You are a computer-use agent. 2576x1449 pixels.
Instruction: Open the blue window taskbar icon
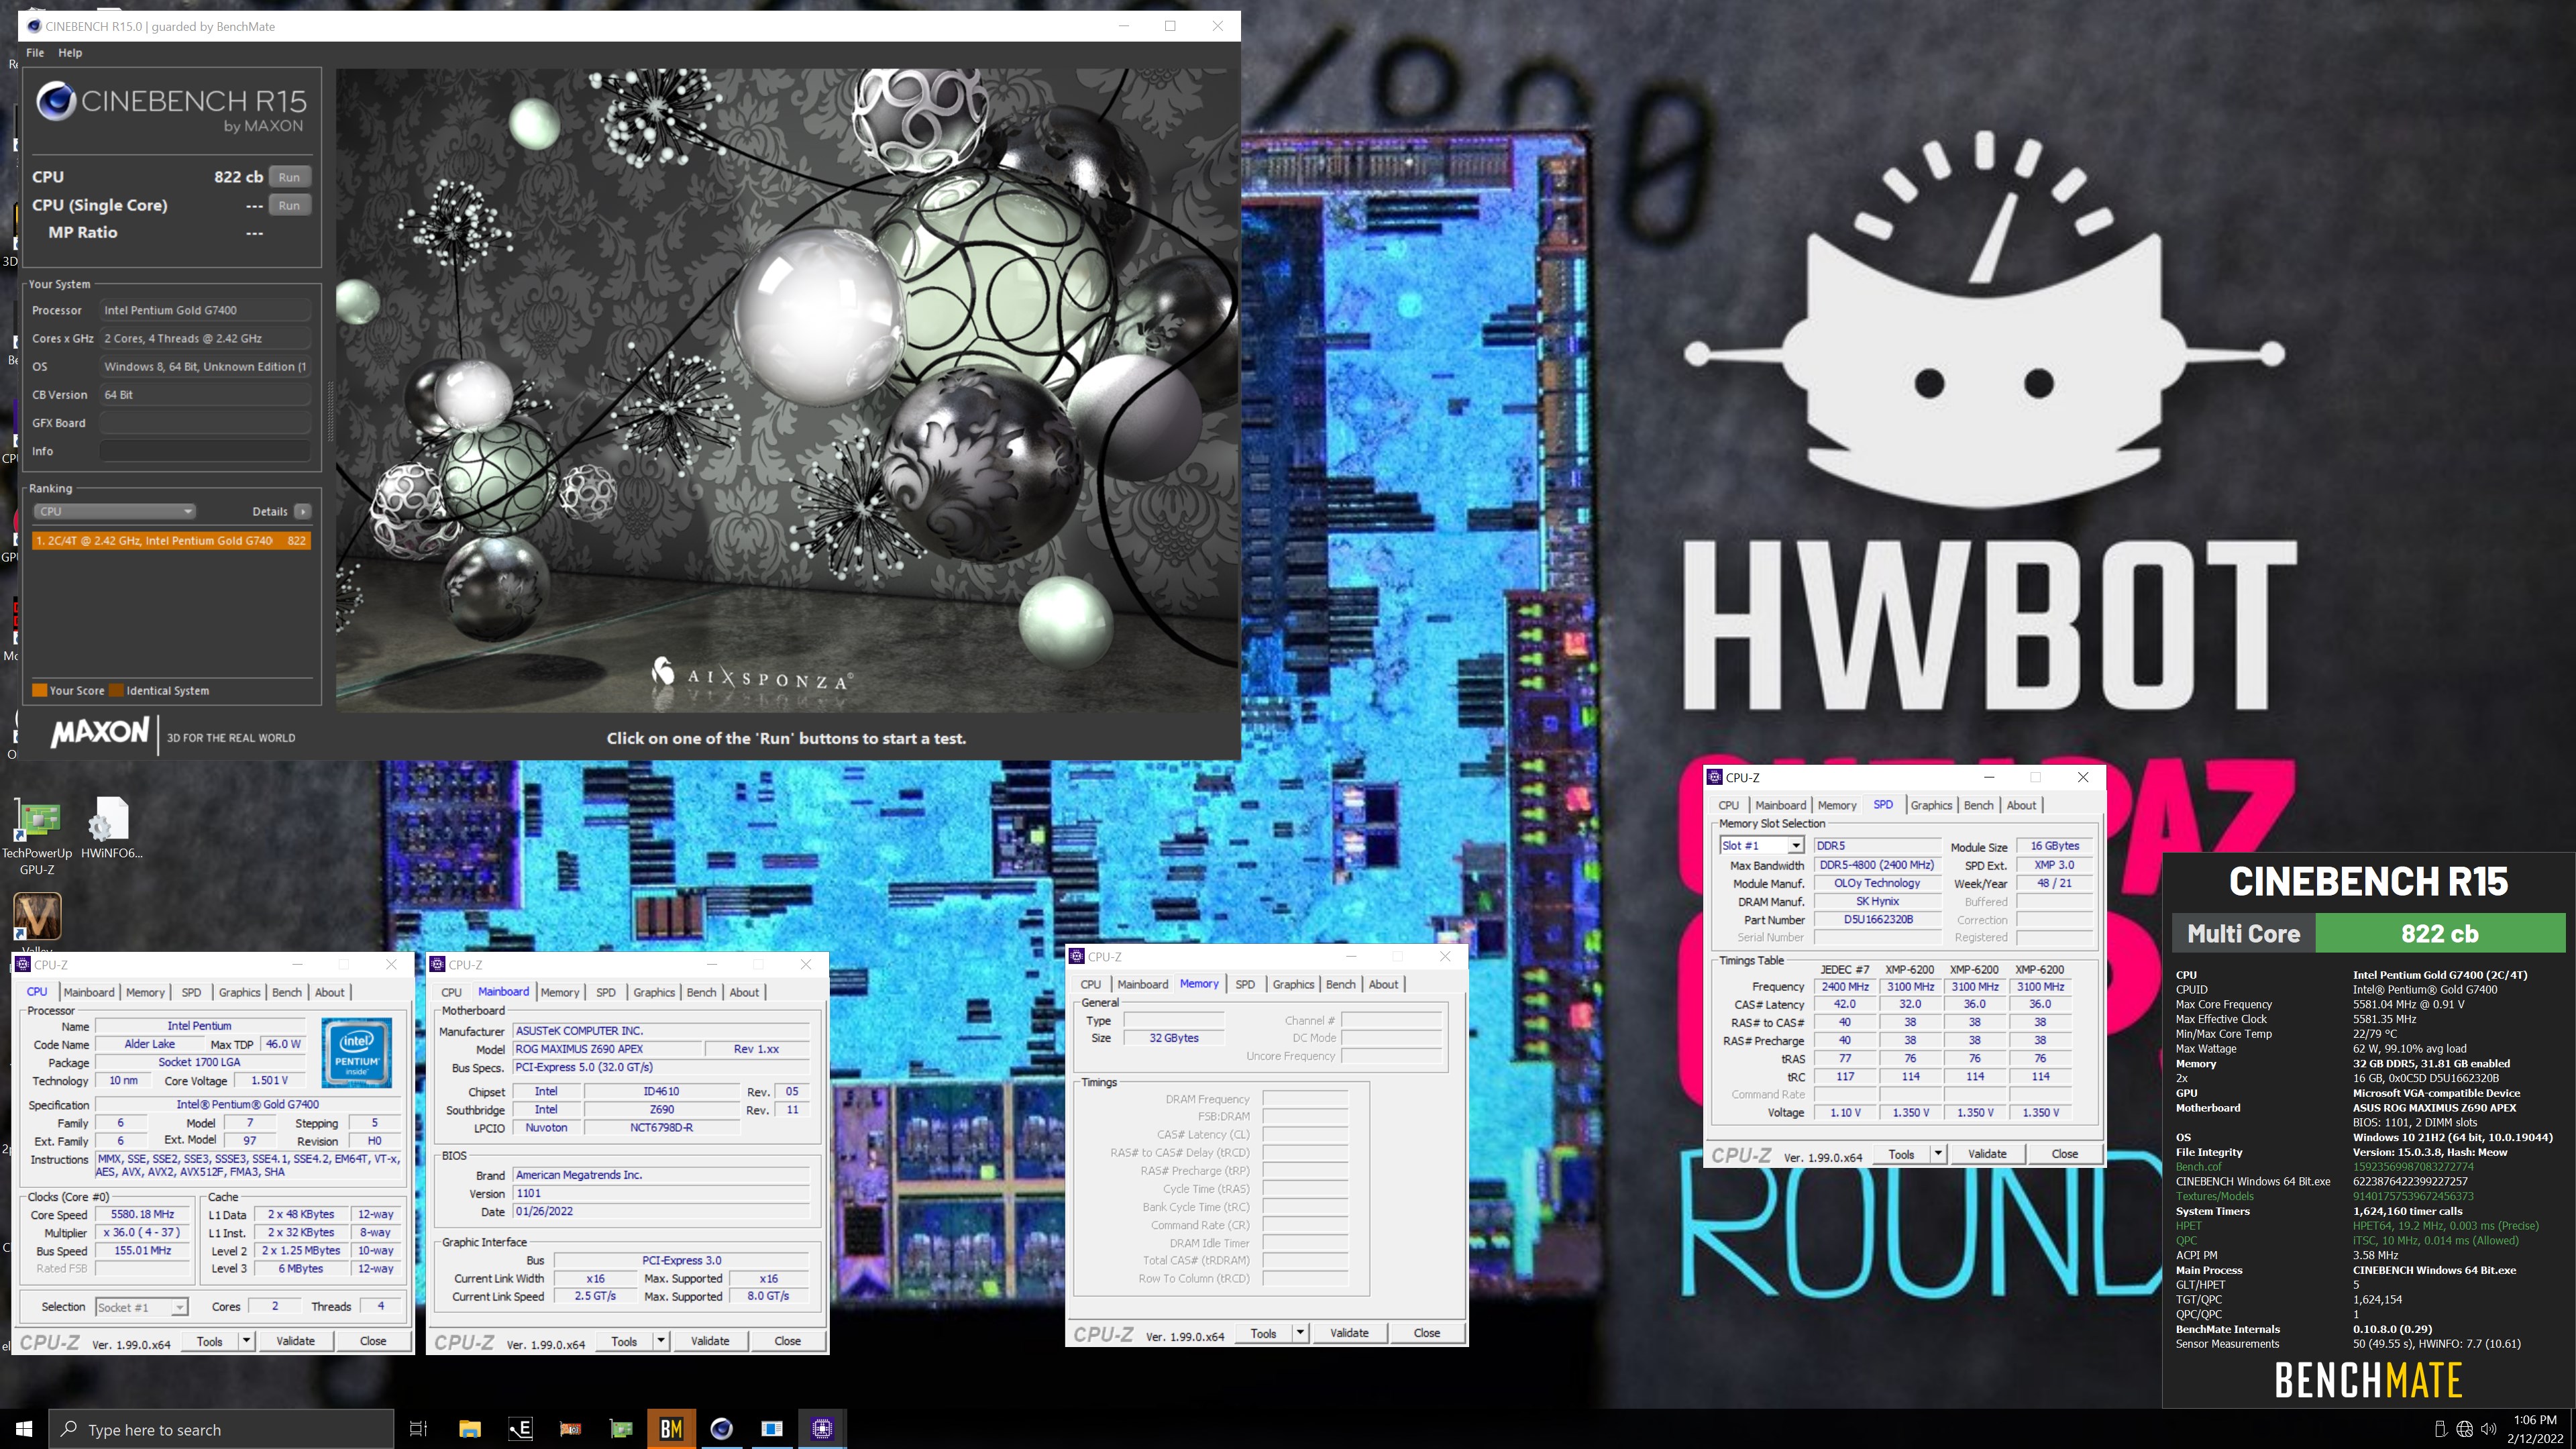pos(772,1429)
